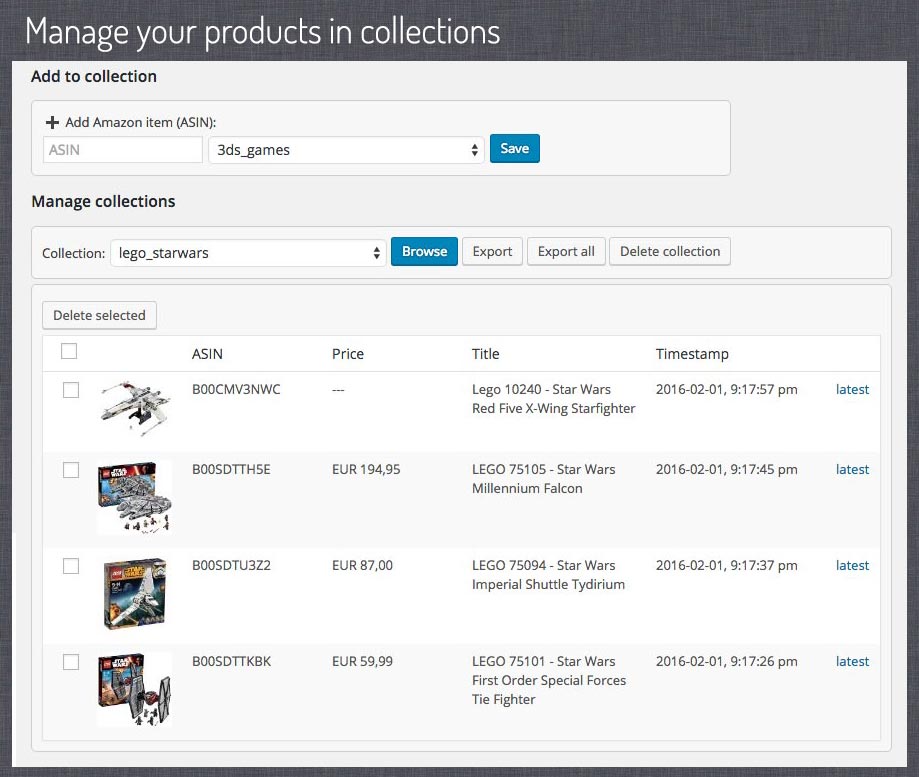This screenshot has height=777, width=919.
Task: Click the plus icon beside Add Amazon item
Action: [52, 122]
